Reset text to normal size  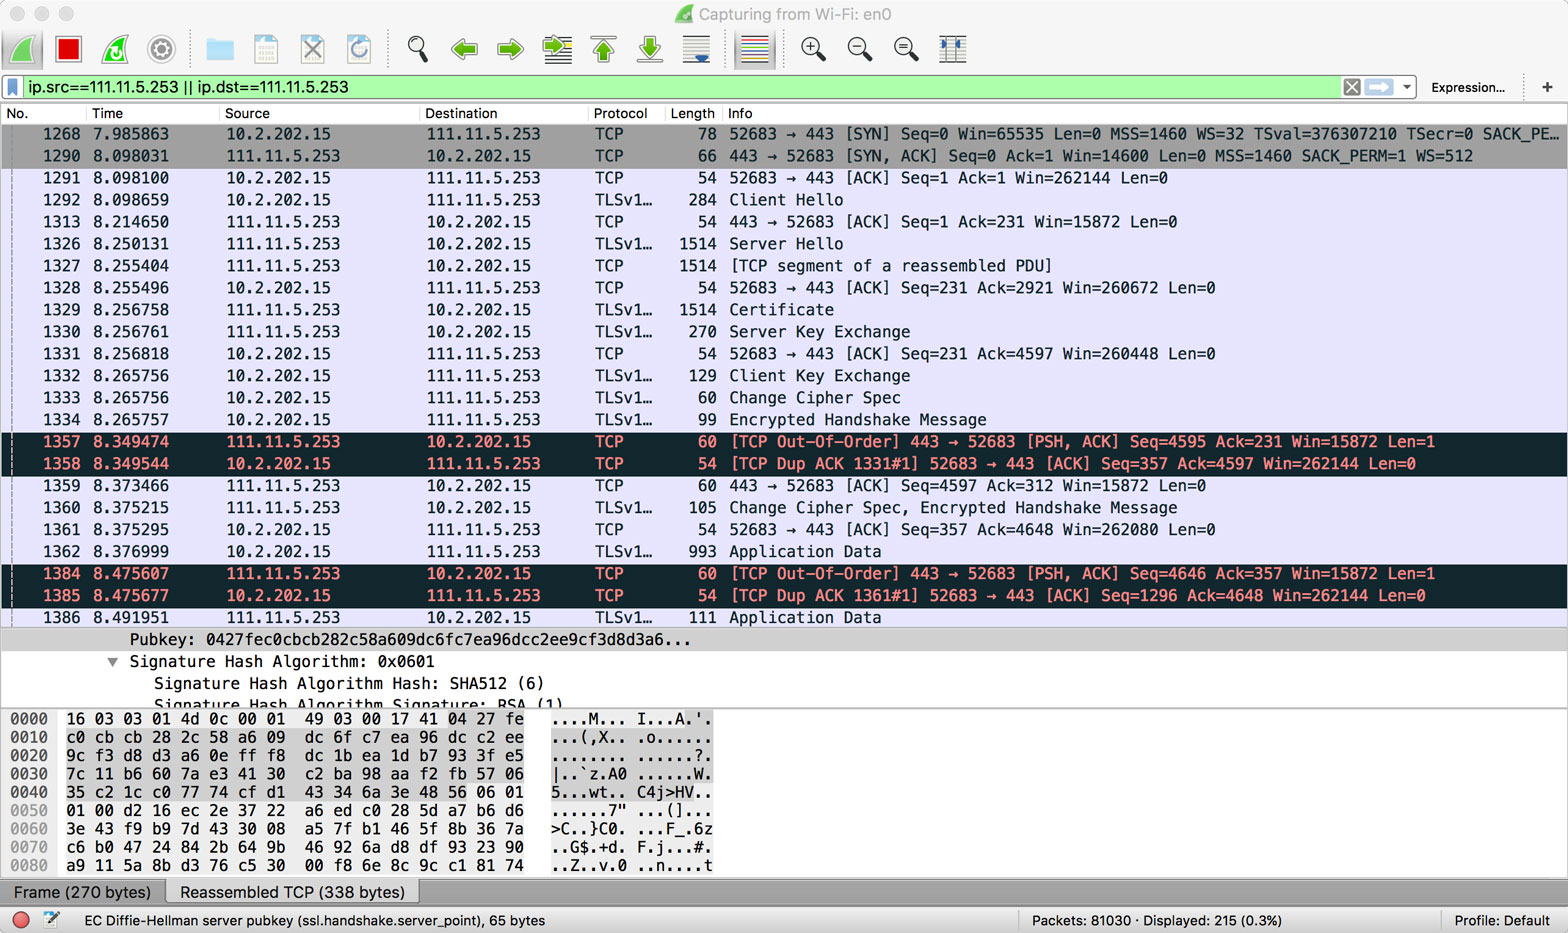tap(906, 49)
